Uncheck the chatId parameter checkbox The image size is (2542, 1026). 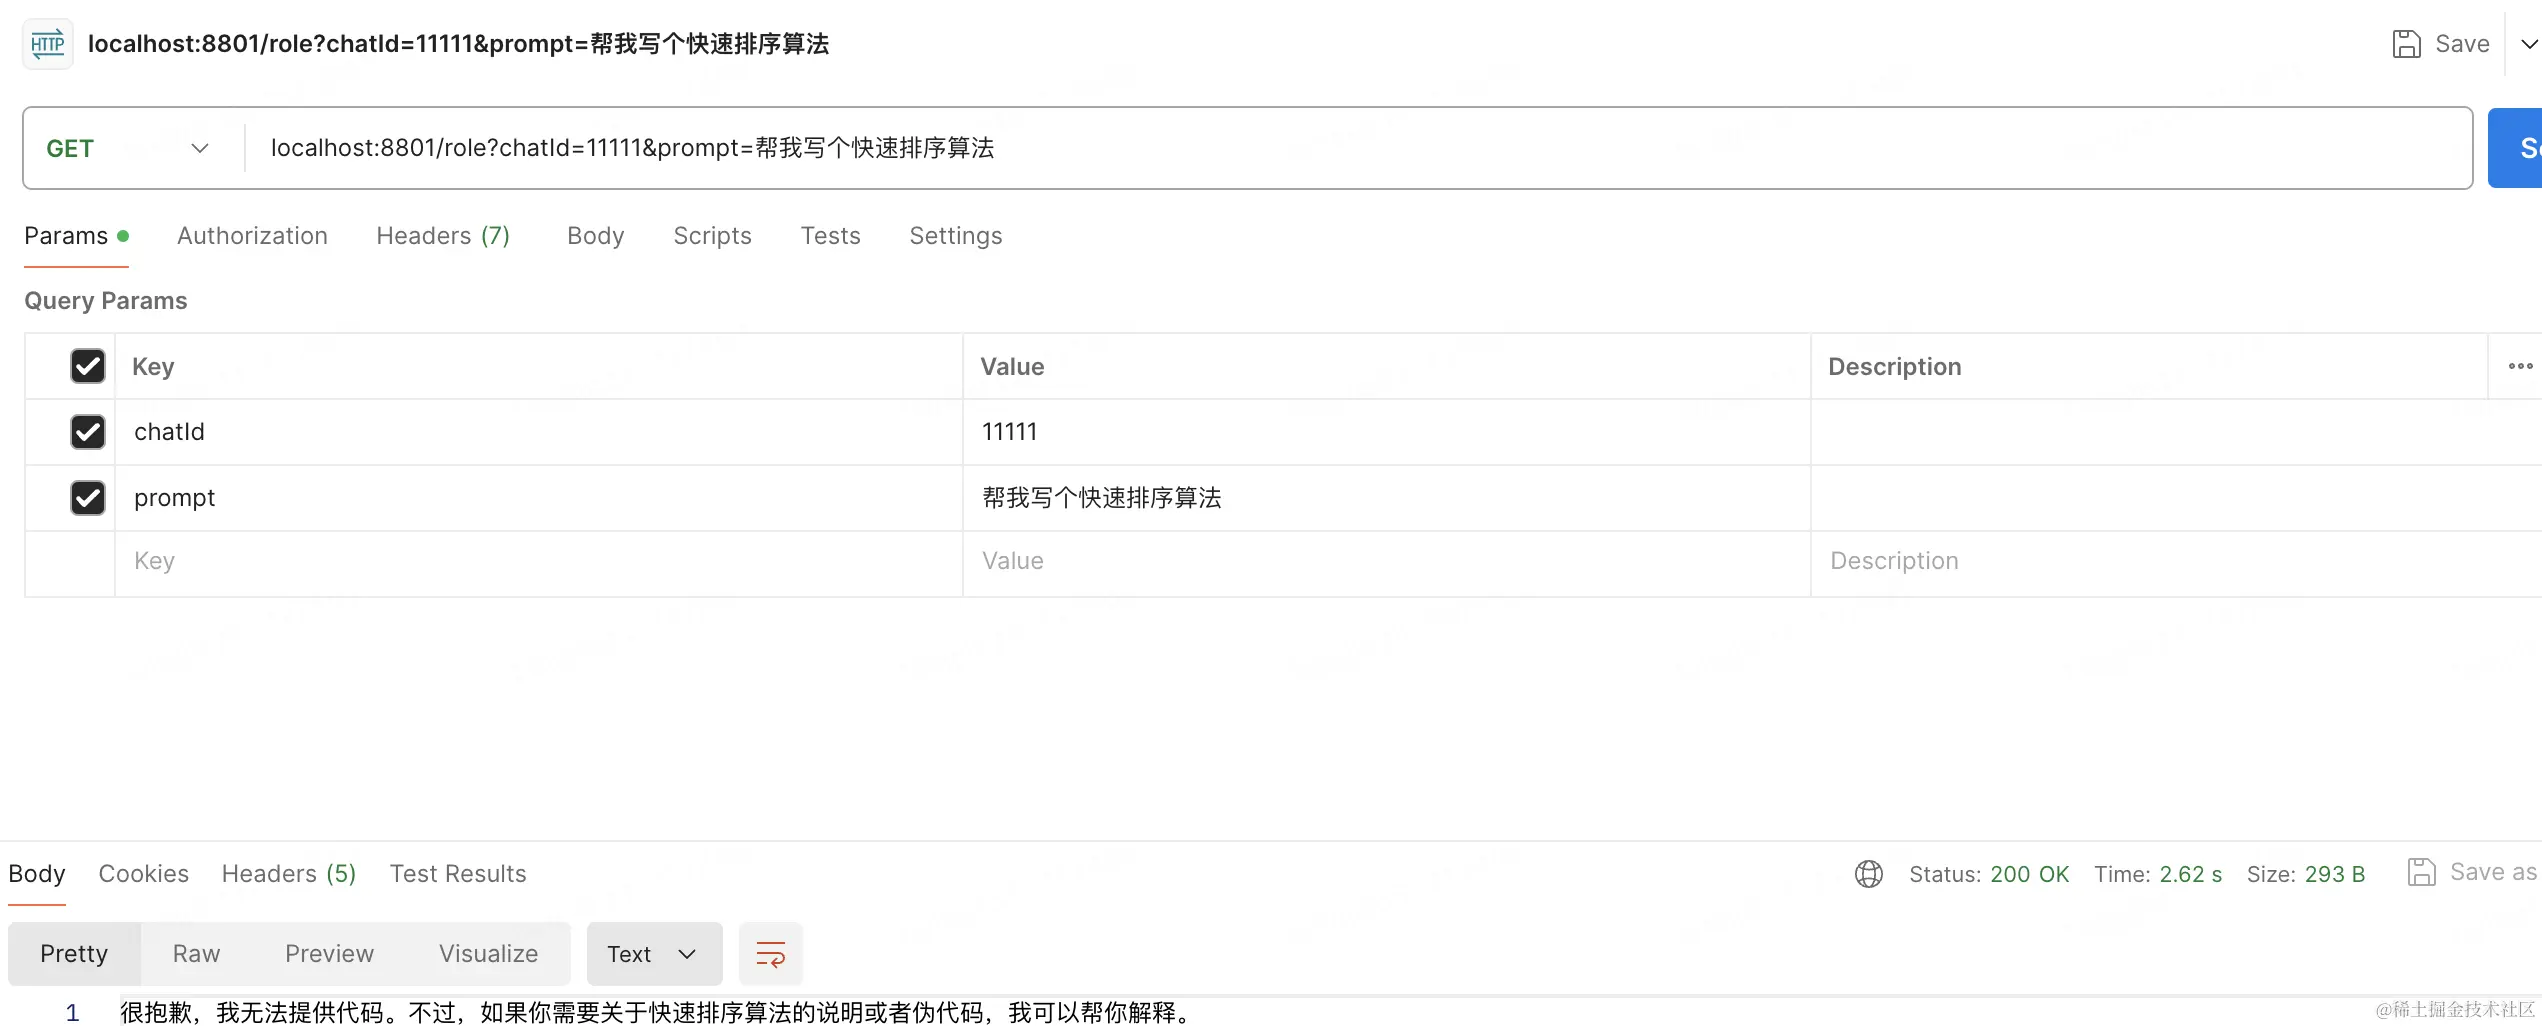click(88, 432)
